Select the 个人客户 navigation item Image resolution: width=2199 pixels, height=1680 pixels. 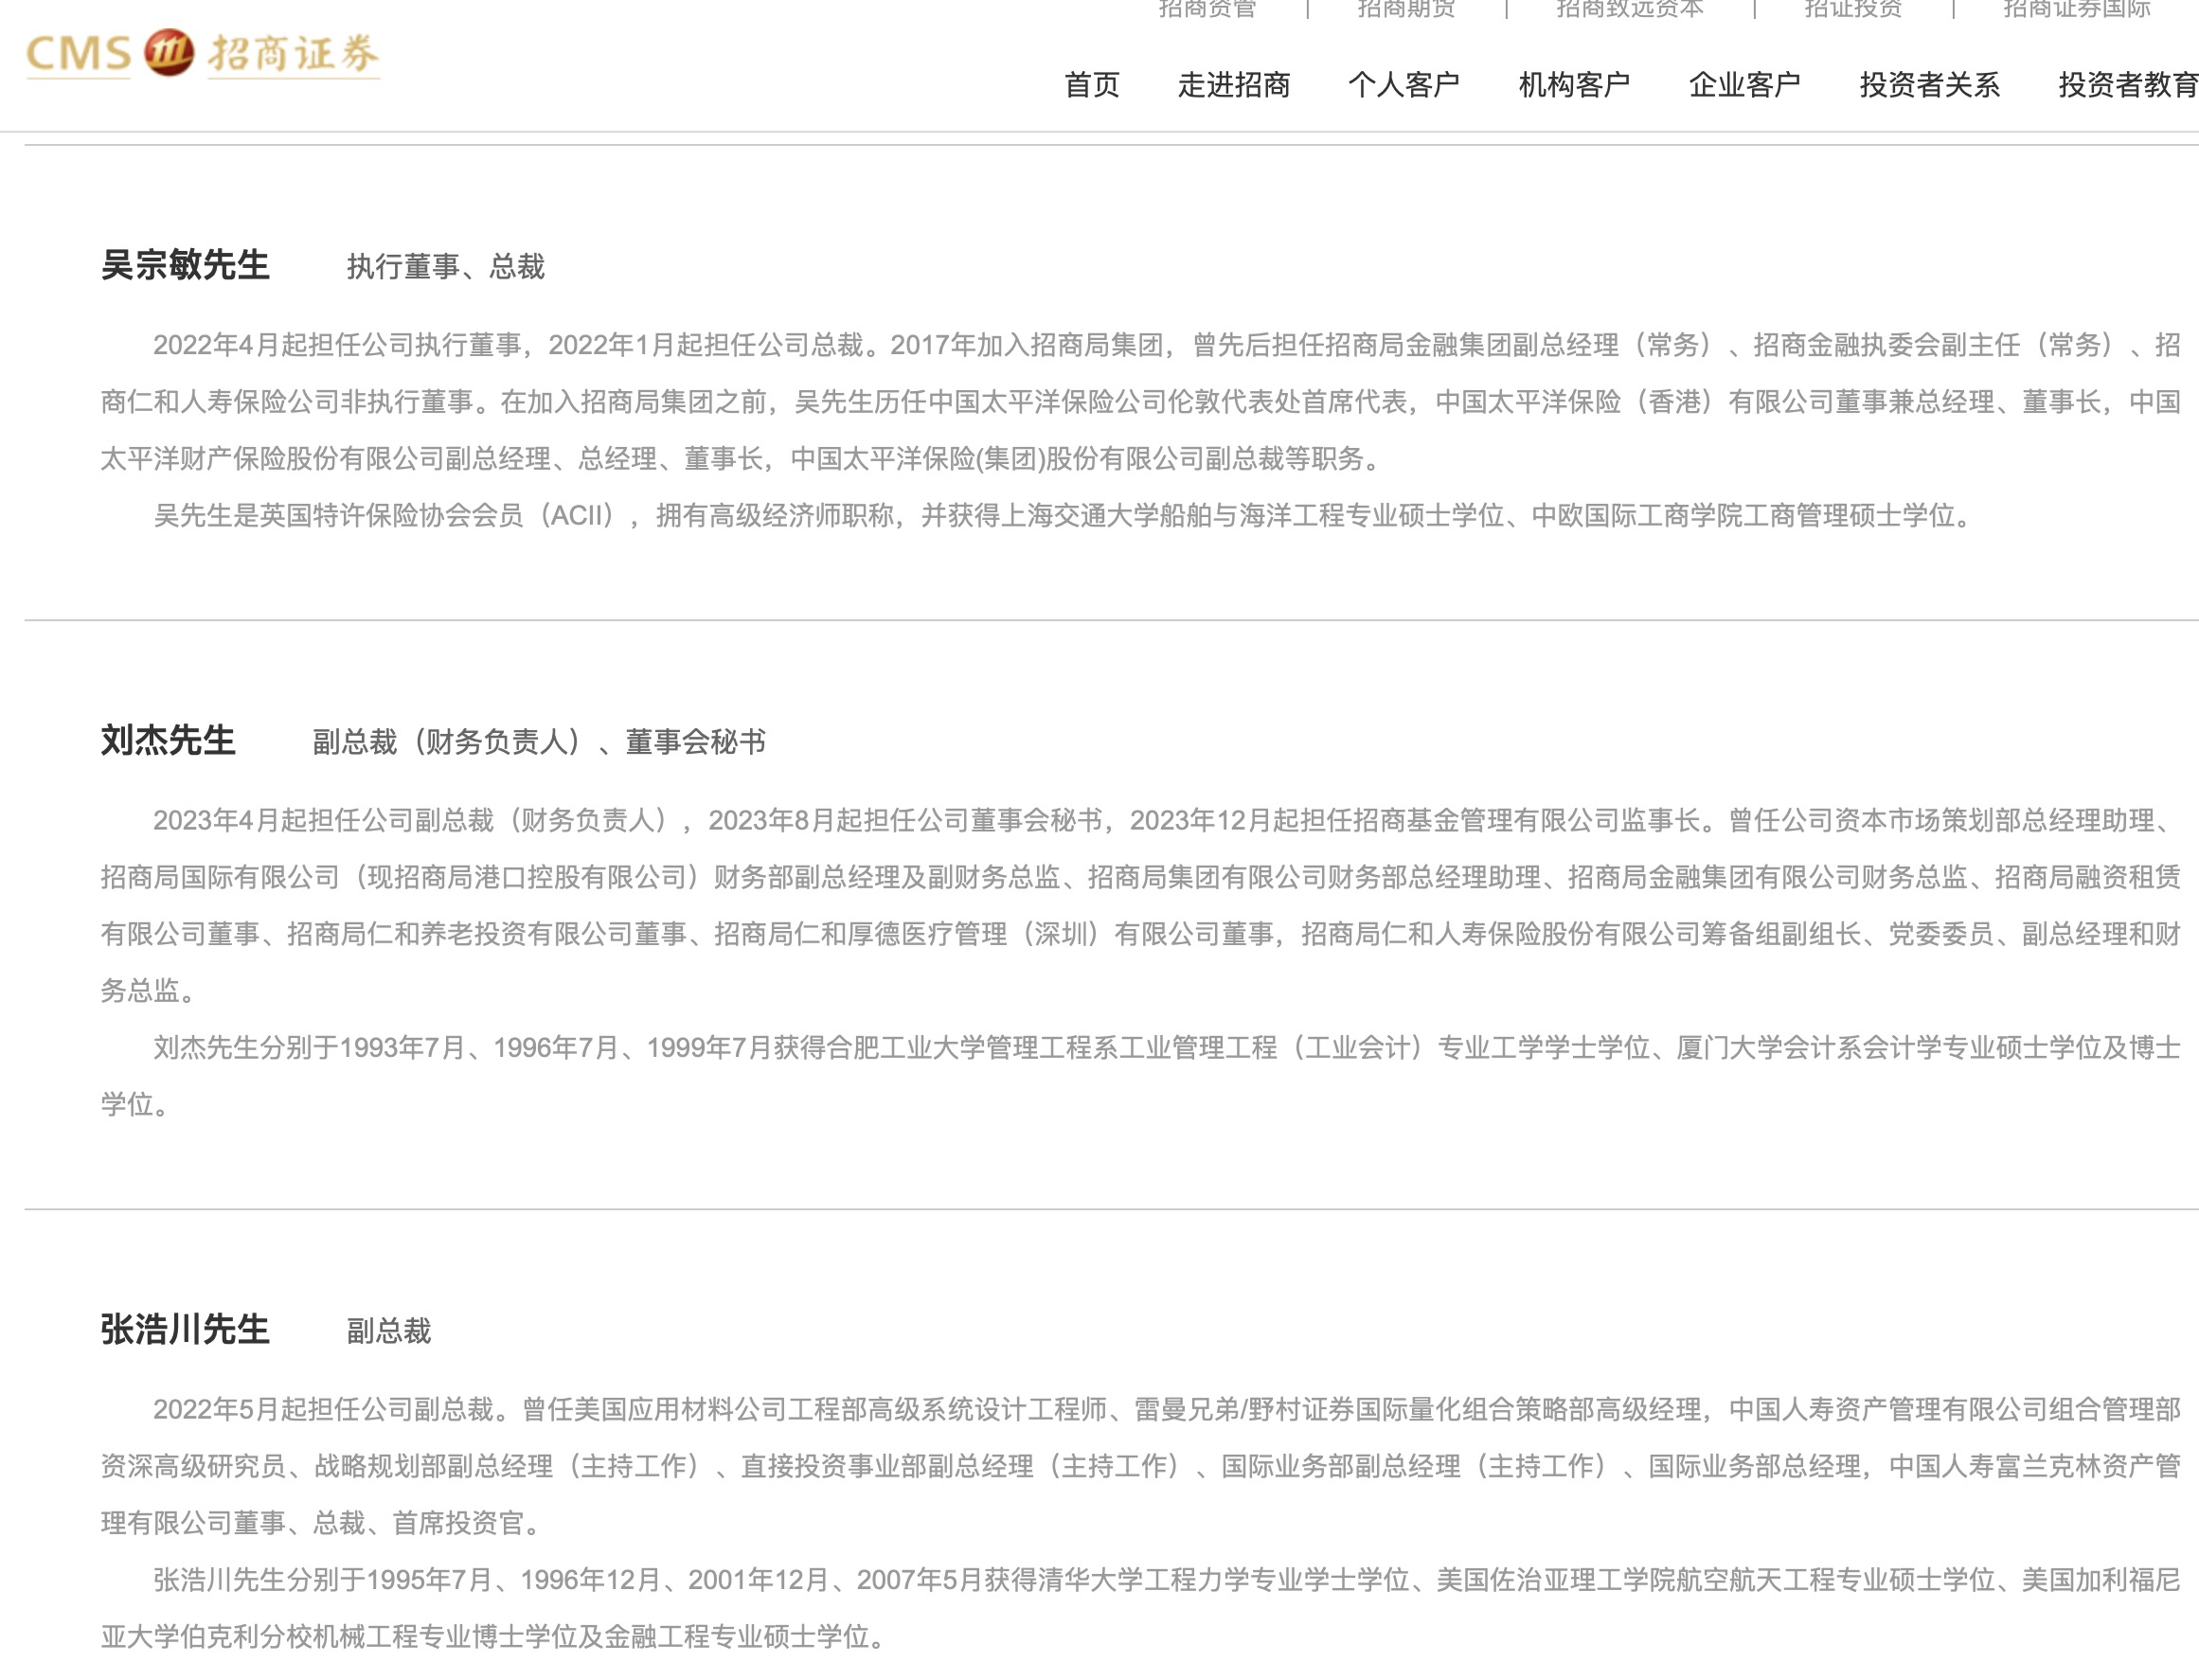click(x=1403, y=85)
